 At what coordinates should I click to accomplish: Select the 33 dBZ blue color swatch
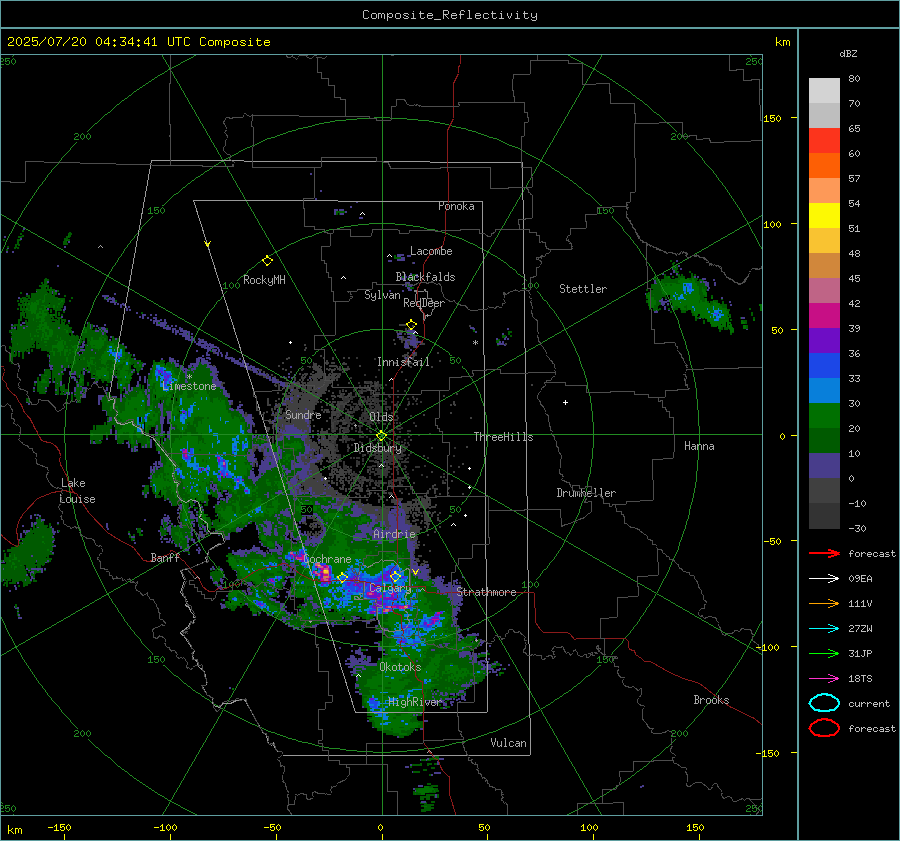824,365
